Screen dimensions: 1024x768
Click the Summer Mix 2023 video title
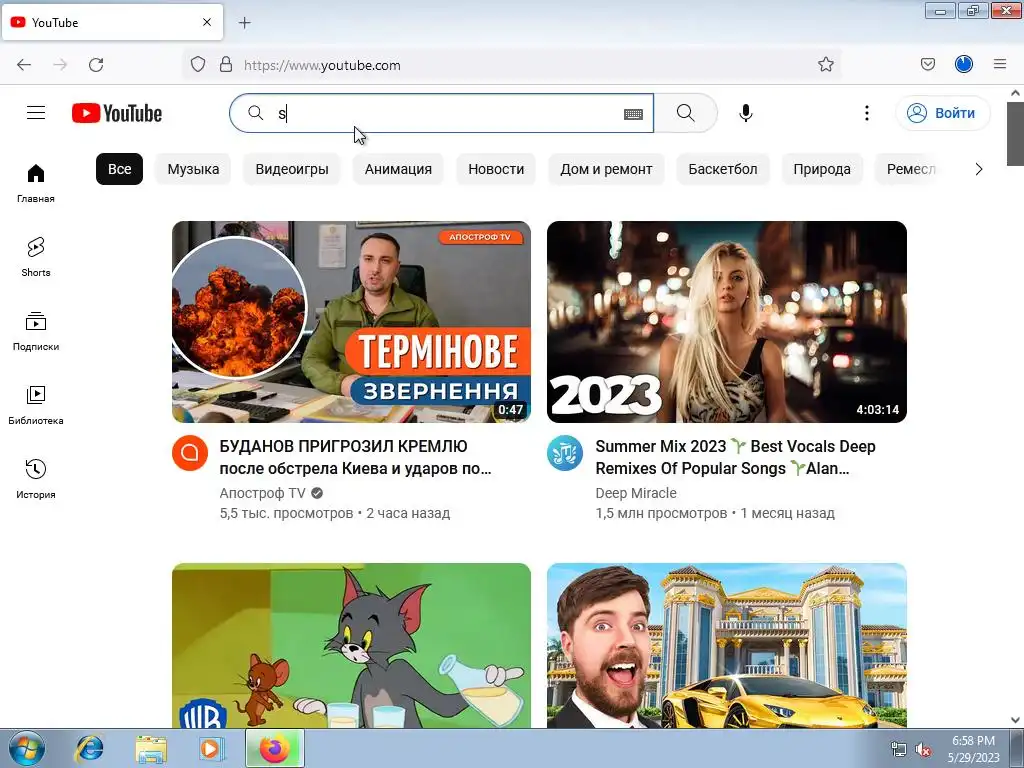click(x=735, y=457)
